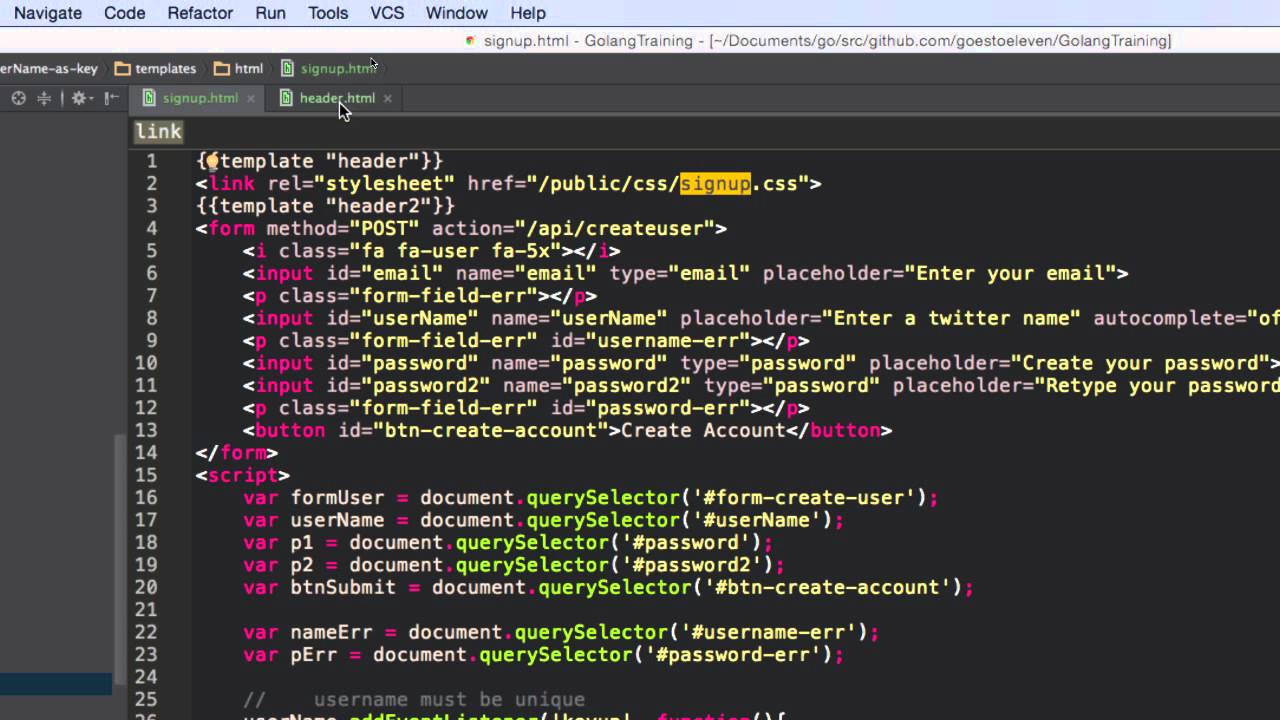Click 'fa fa-user fa-5x' class value
This screenshot has width=1280, height=720.
point(456,251)
